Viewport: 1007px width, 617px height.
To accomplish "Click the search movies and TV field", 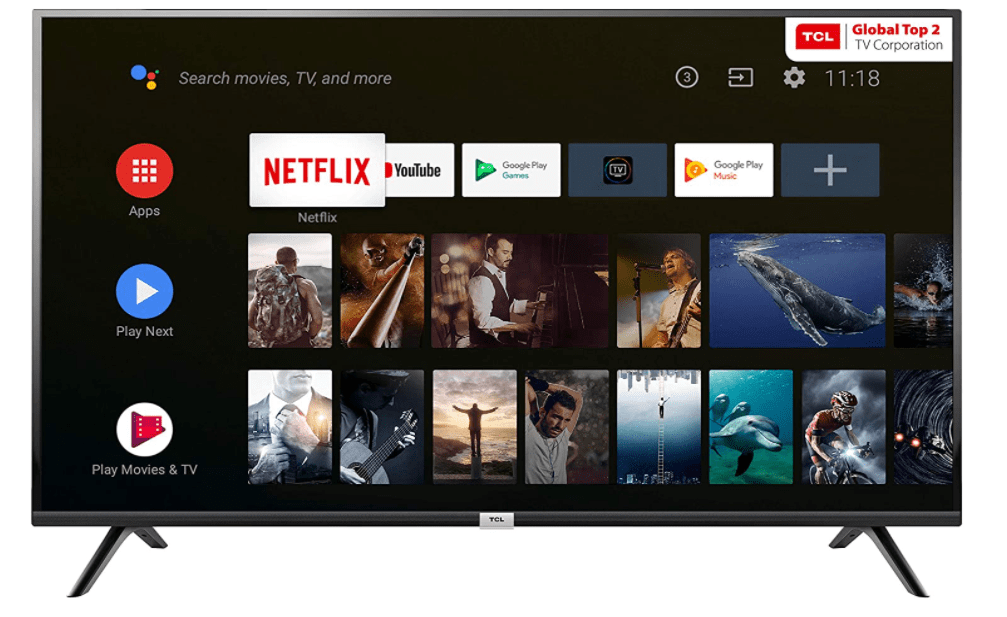I will coord(285,78).
